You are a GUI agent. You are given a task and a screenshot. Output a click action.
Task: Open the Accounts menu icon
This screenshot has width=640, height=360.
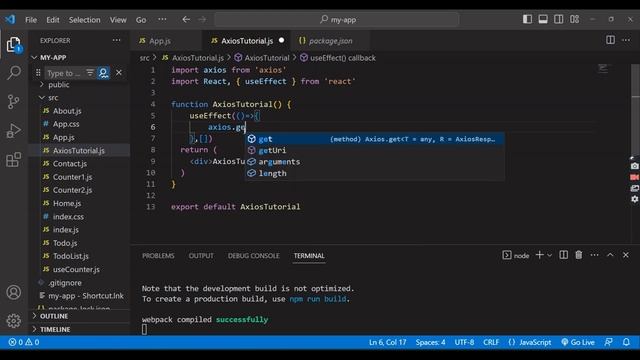pyautogui.click(x=13, y=292)
